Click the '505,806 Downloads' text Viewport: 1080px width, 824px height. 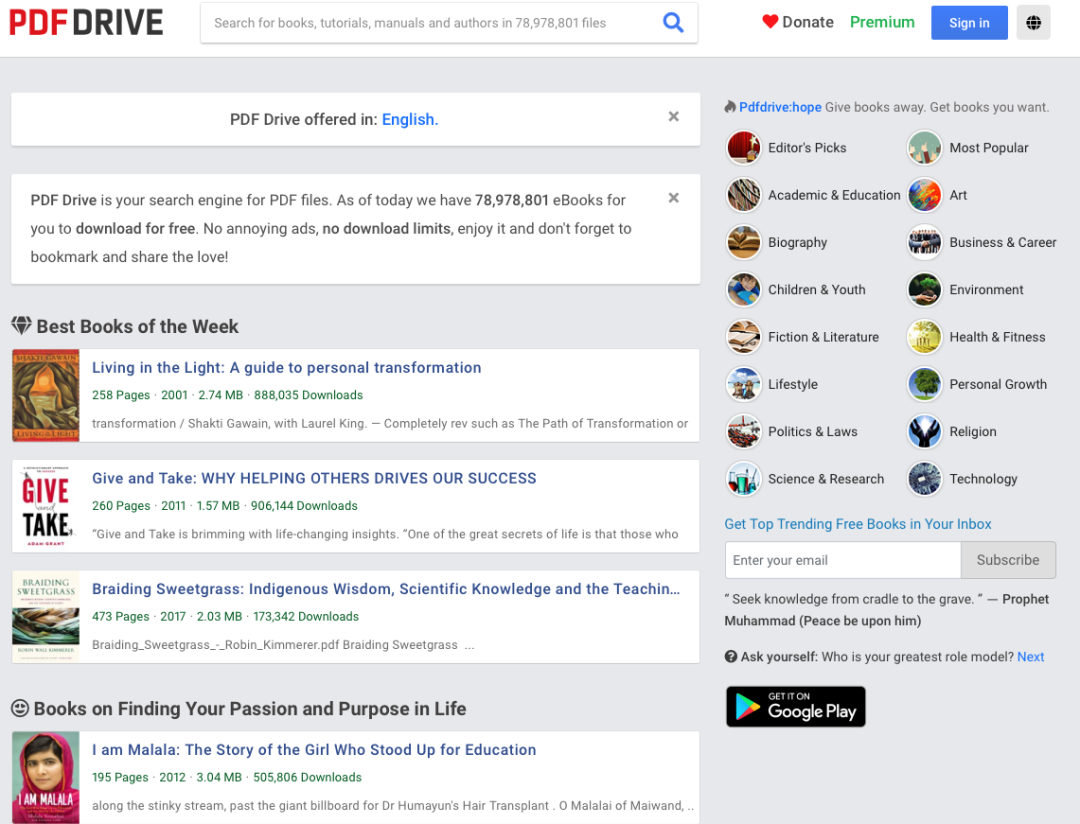(307, 777)
